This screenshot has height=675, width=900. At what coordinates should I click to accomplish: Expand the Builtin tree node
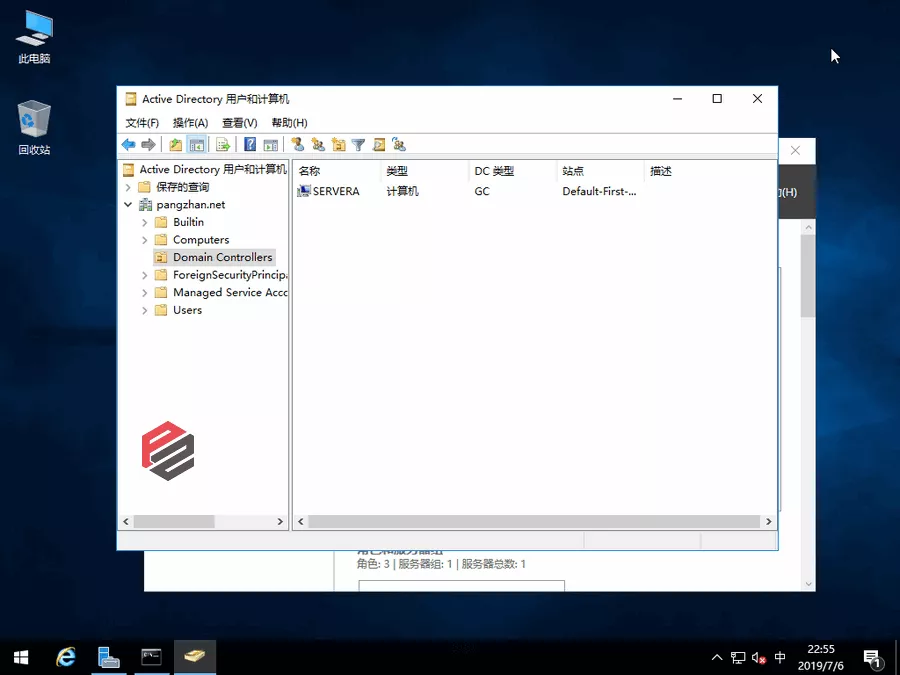tap(145, 223)
